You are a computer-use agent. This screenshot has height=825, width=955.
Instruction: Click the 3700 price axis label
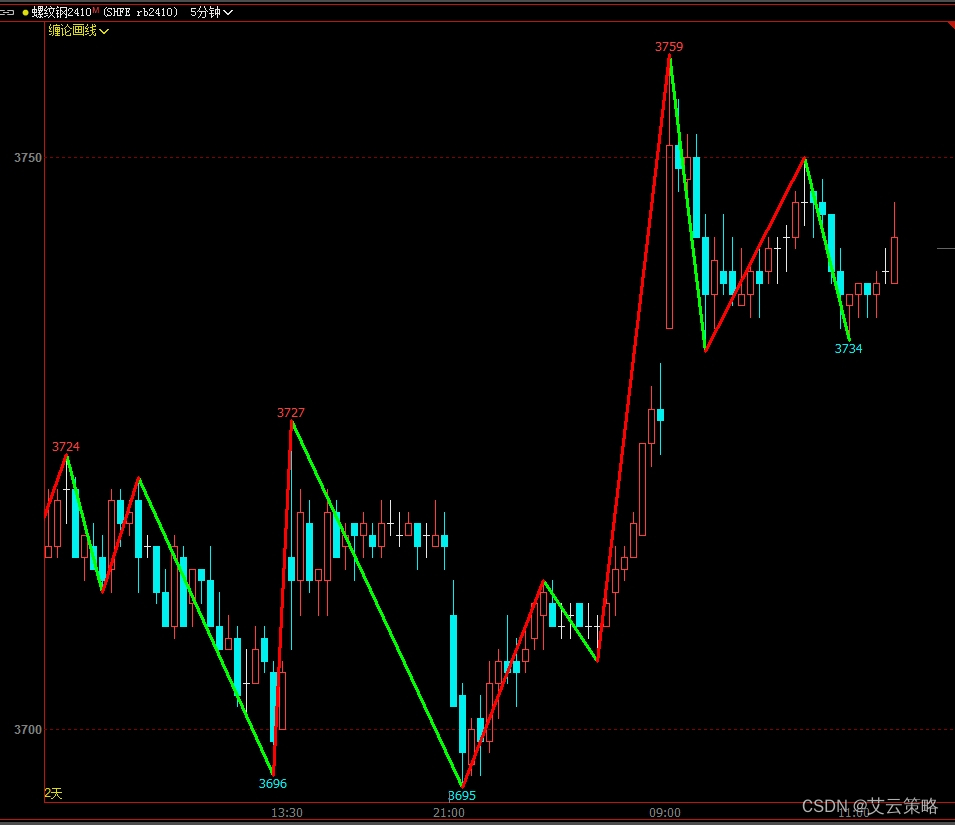point(28,729)
